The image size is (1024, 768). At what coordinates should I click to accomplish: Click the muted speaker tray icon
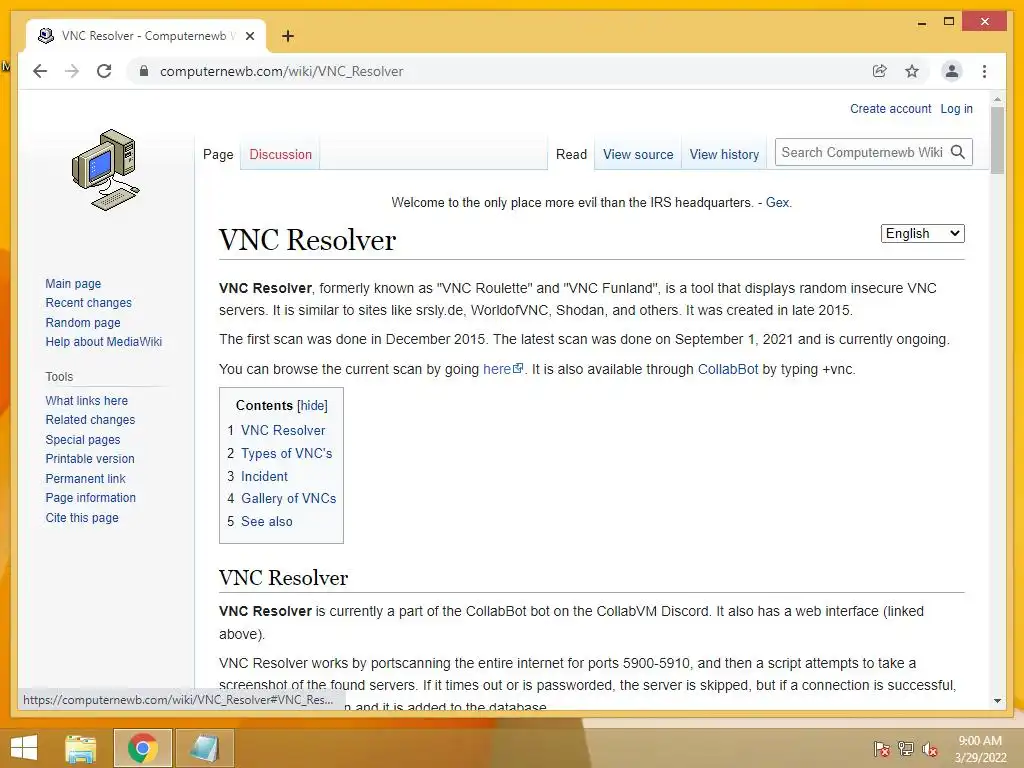930,748
